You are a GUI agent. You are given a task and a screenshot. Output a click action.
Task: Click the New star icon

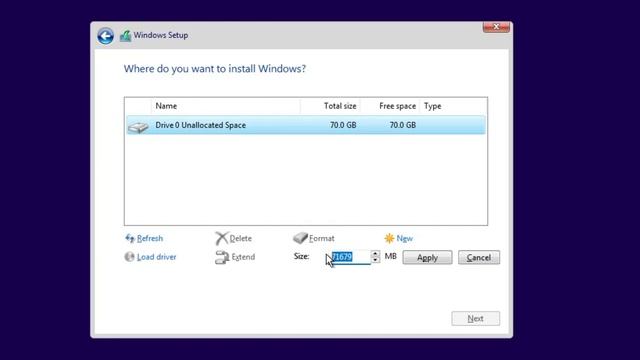click(x=389, y=238)
